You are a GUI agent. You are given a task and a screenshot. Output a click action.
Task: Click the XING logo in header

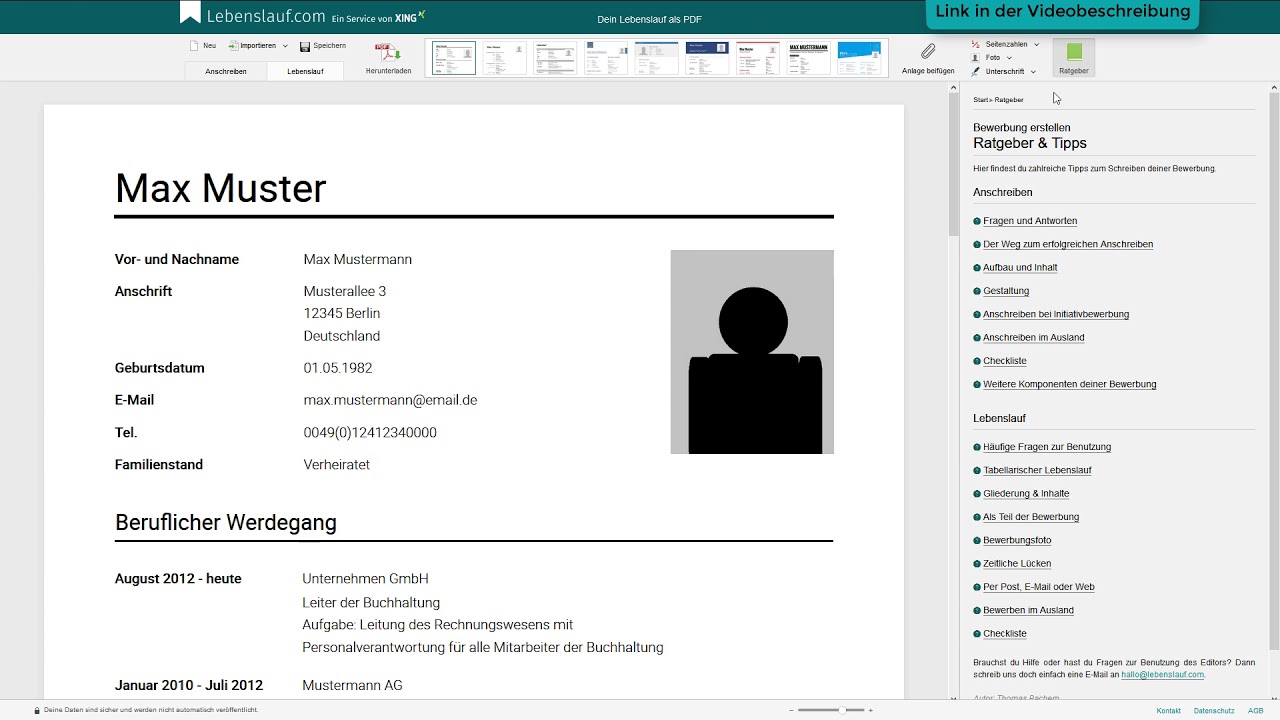(x=410, y=16)
